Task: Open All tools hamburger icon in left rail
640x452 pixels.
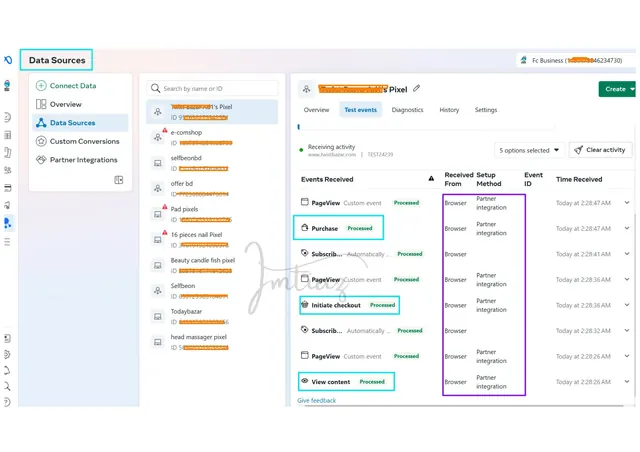Action: [7, 242]
